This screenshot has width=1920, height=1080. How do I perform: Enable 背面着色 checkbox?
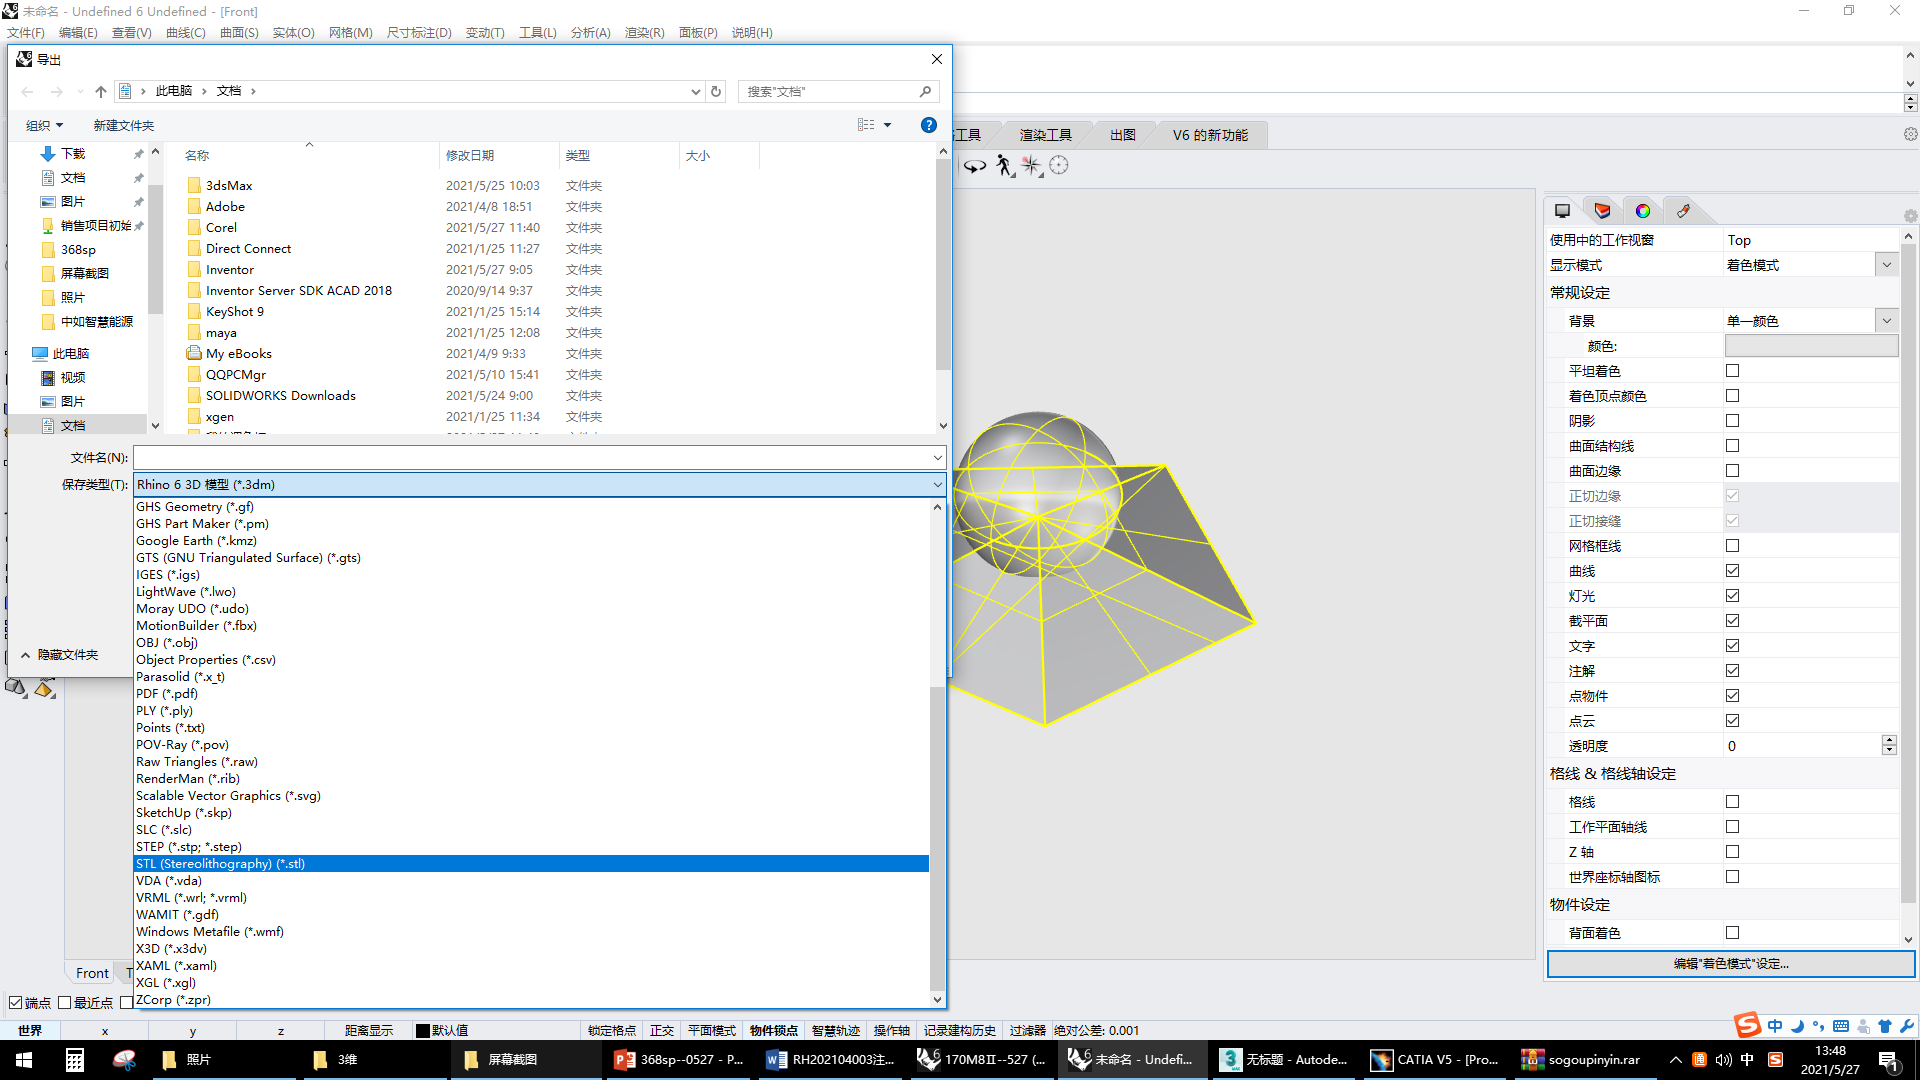(1734, 932)
